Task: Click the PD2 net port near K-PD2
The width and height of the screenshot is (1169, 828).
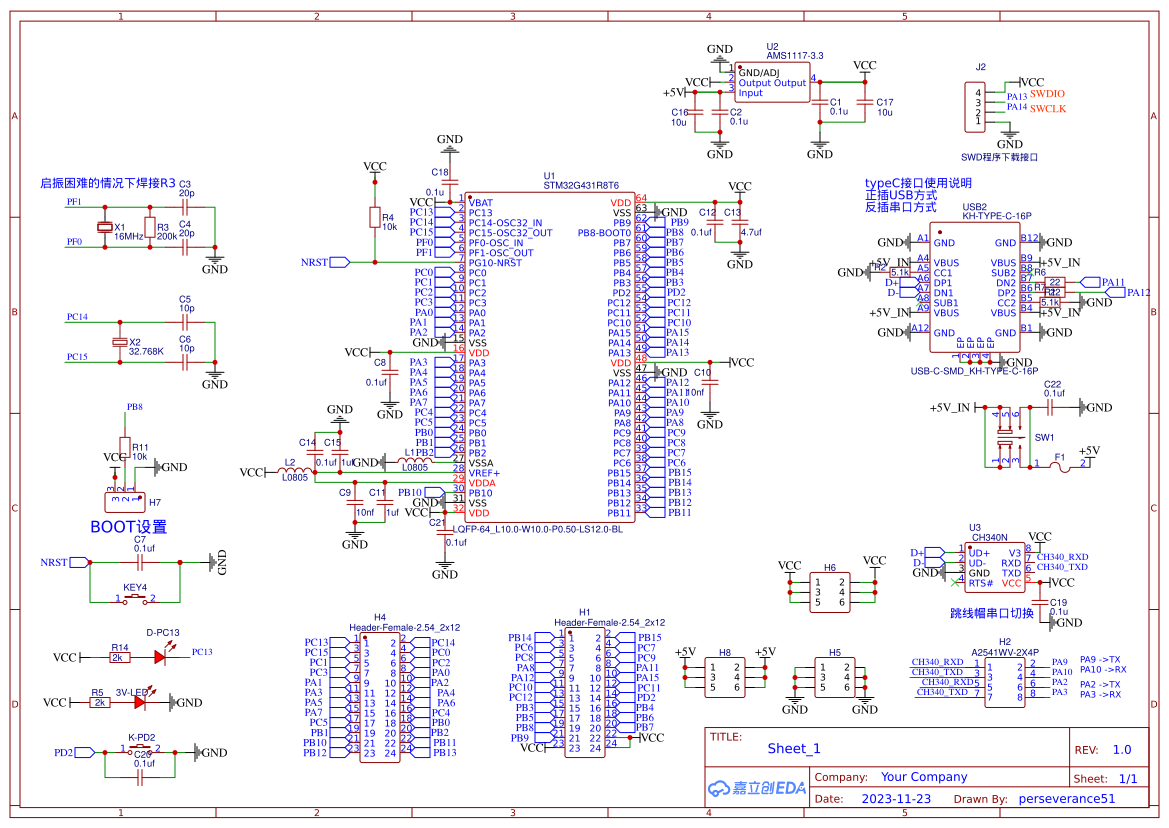Action: 85,753
